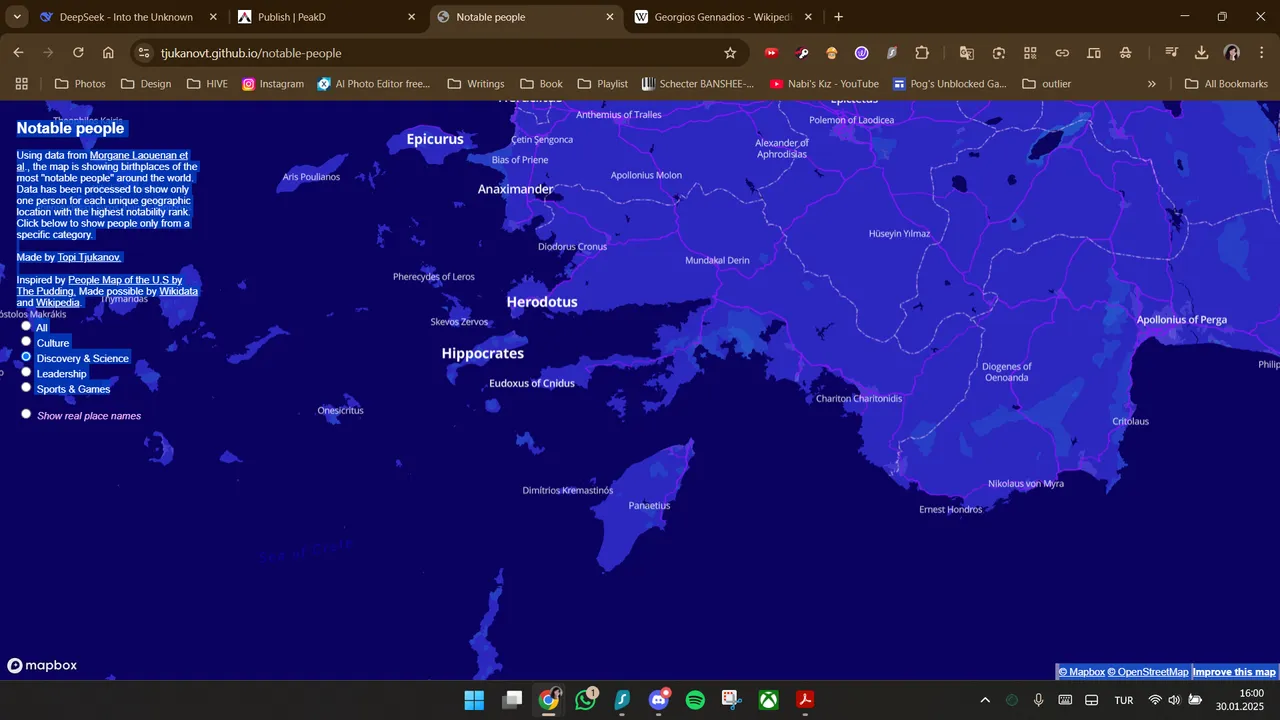Show hidden system tray icons
The height and width of the screenshot is (720, 1280).
click(985, 700)
